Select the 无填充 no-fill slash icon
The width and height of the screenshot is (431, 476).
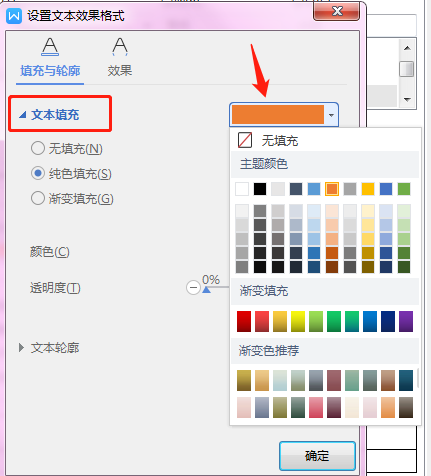point(245,140)
